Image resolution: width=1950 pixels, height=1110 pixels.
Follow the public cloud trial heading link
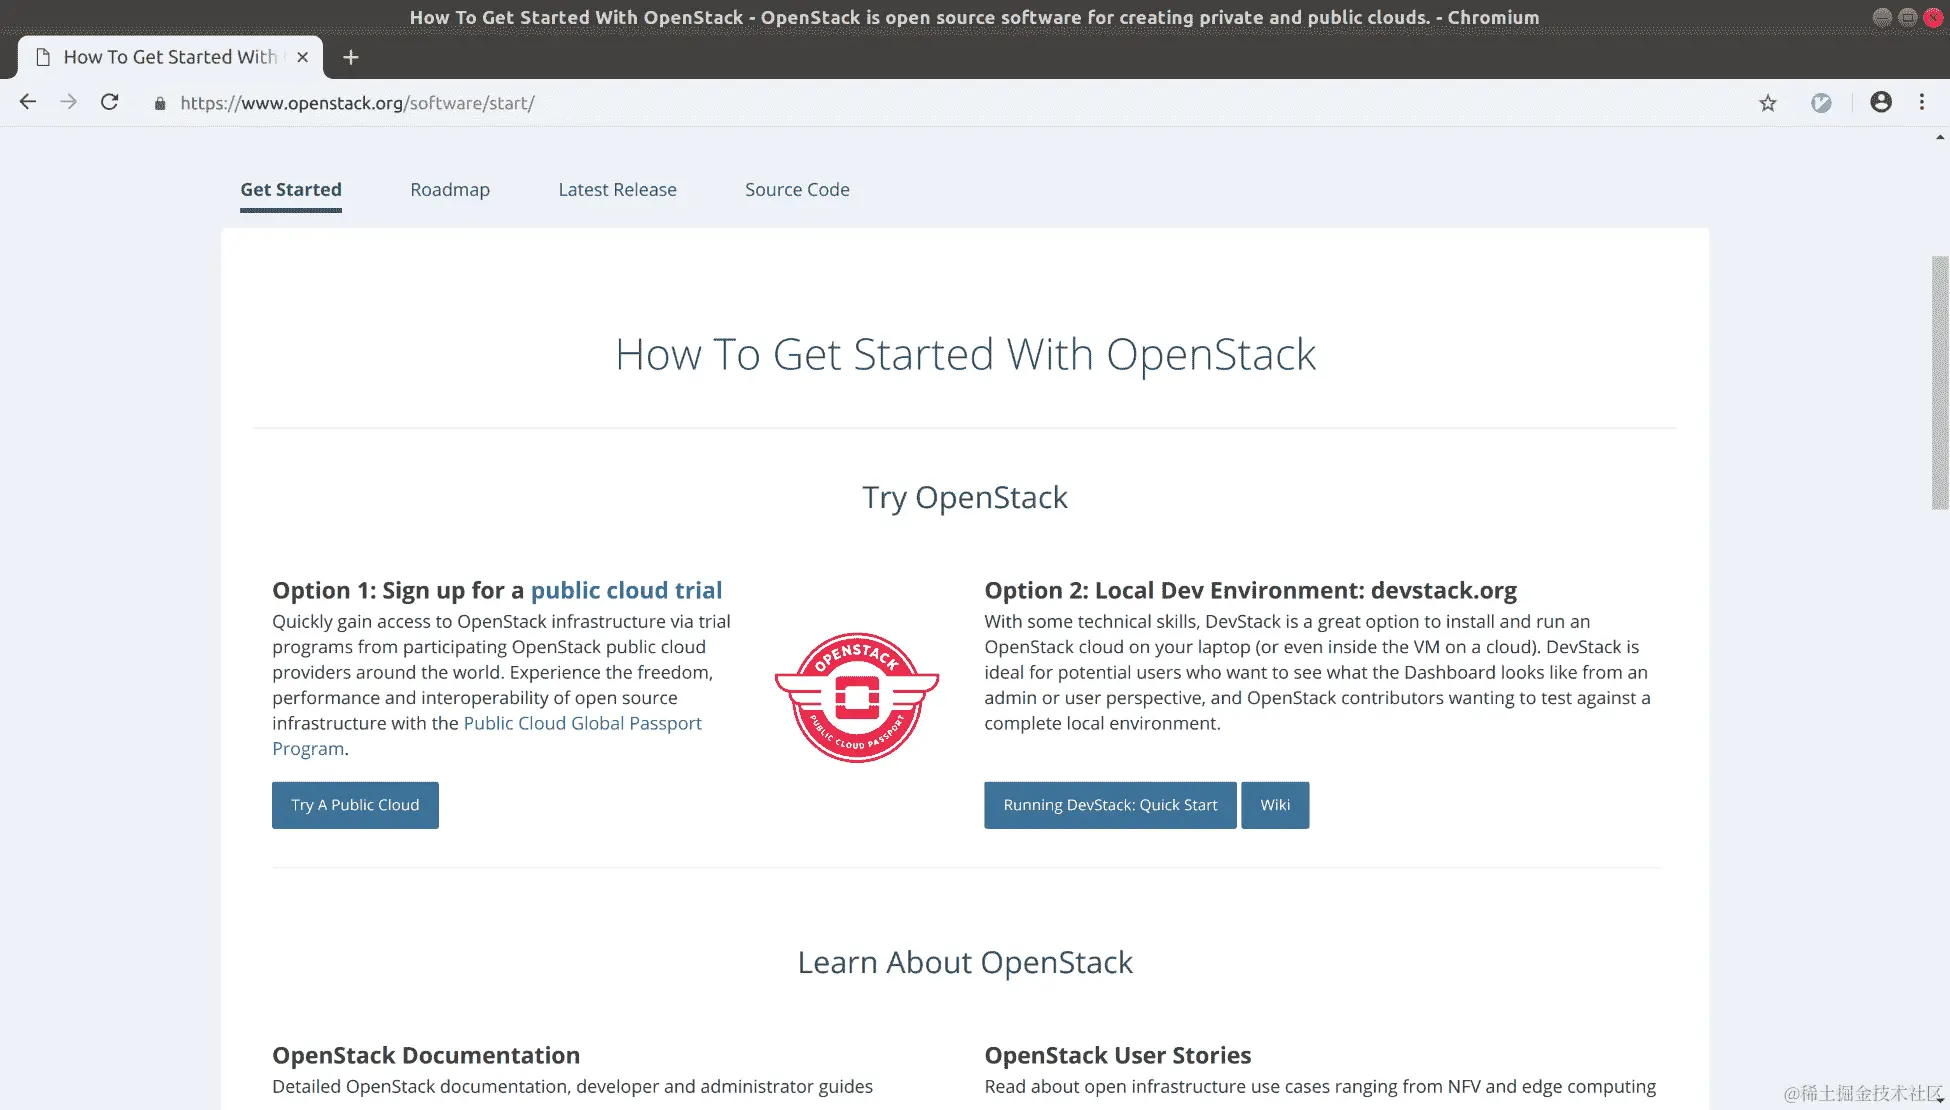626,590
